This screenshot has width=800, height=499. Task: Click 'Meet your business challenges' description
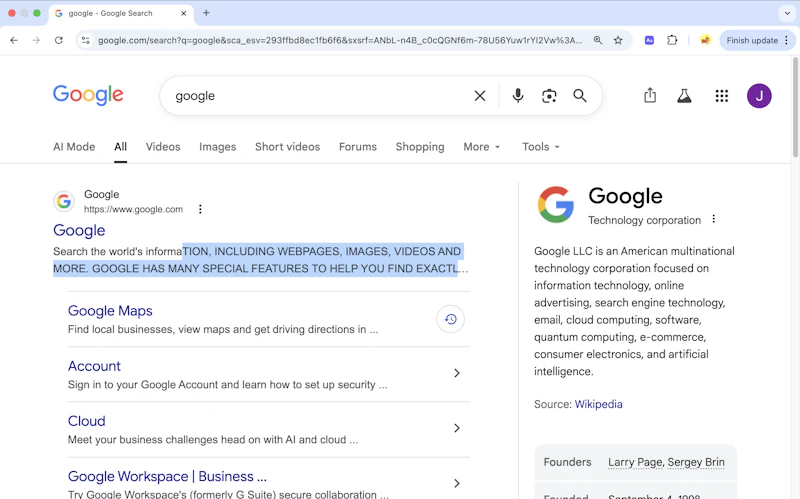[x=213, y=439]
